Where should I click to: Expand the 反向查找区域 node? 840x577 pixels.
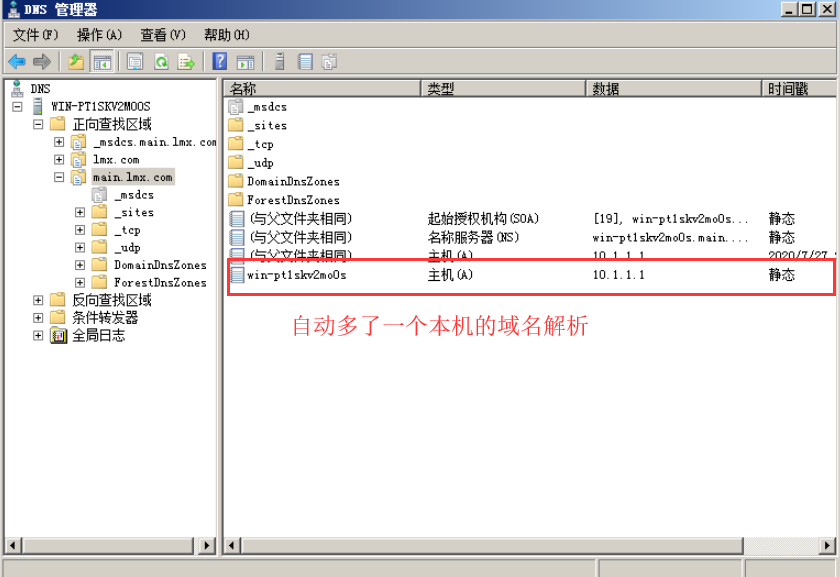coord(38,300)
